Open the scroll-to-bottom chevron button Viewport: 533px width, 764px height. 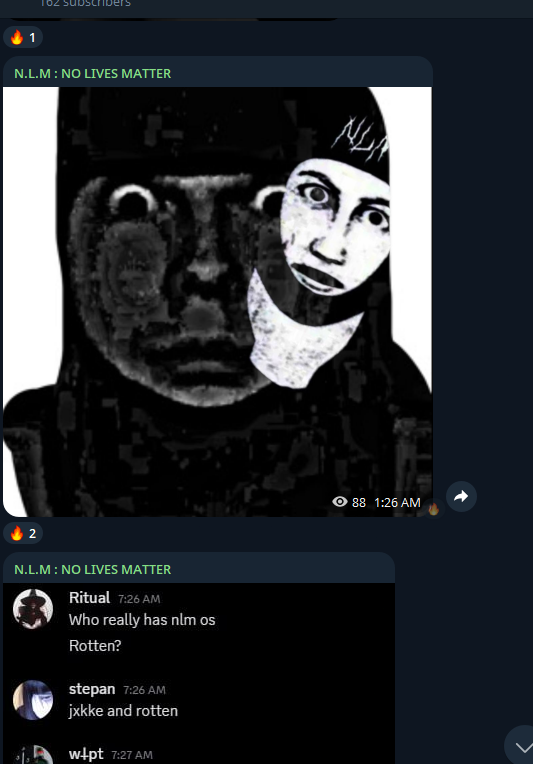(522, 746)
